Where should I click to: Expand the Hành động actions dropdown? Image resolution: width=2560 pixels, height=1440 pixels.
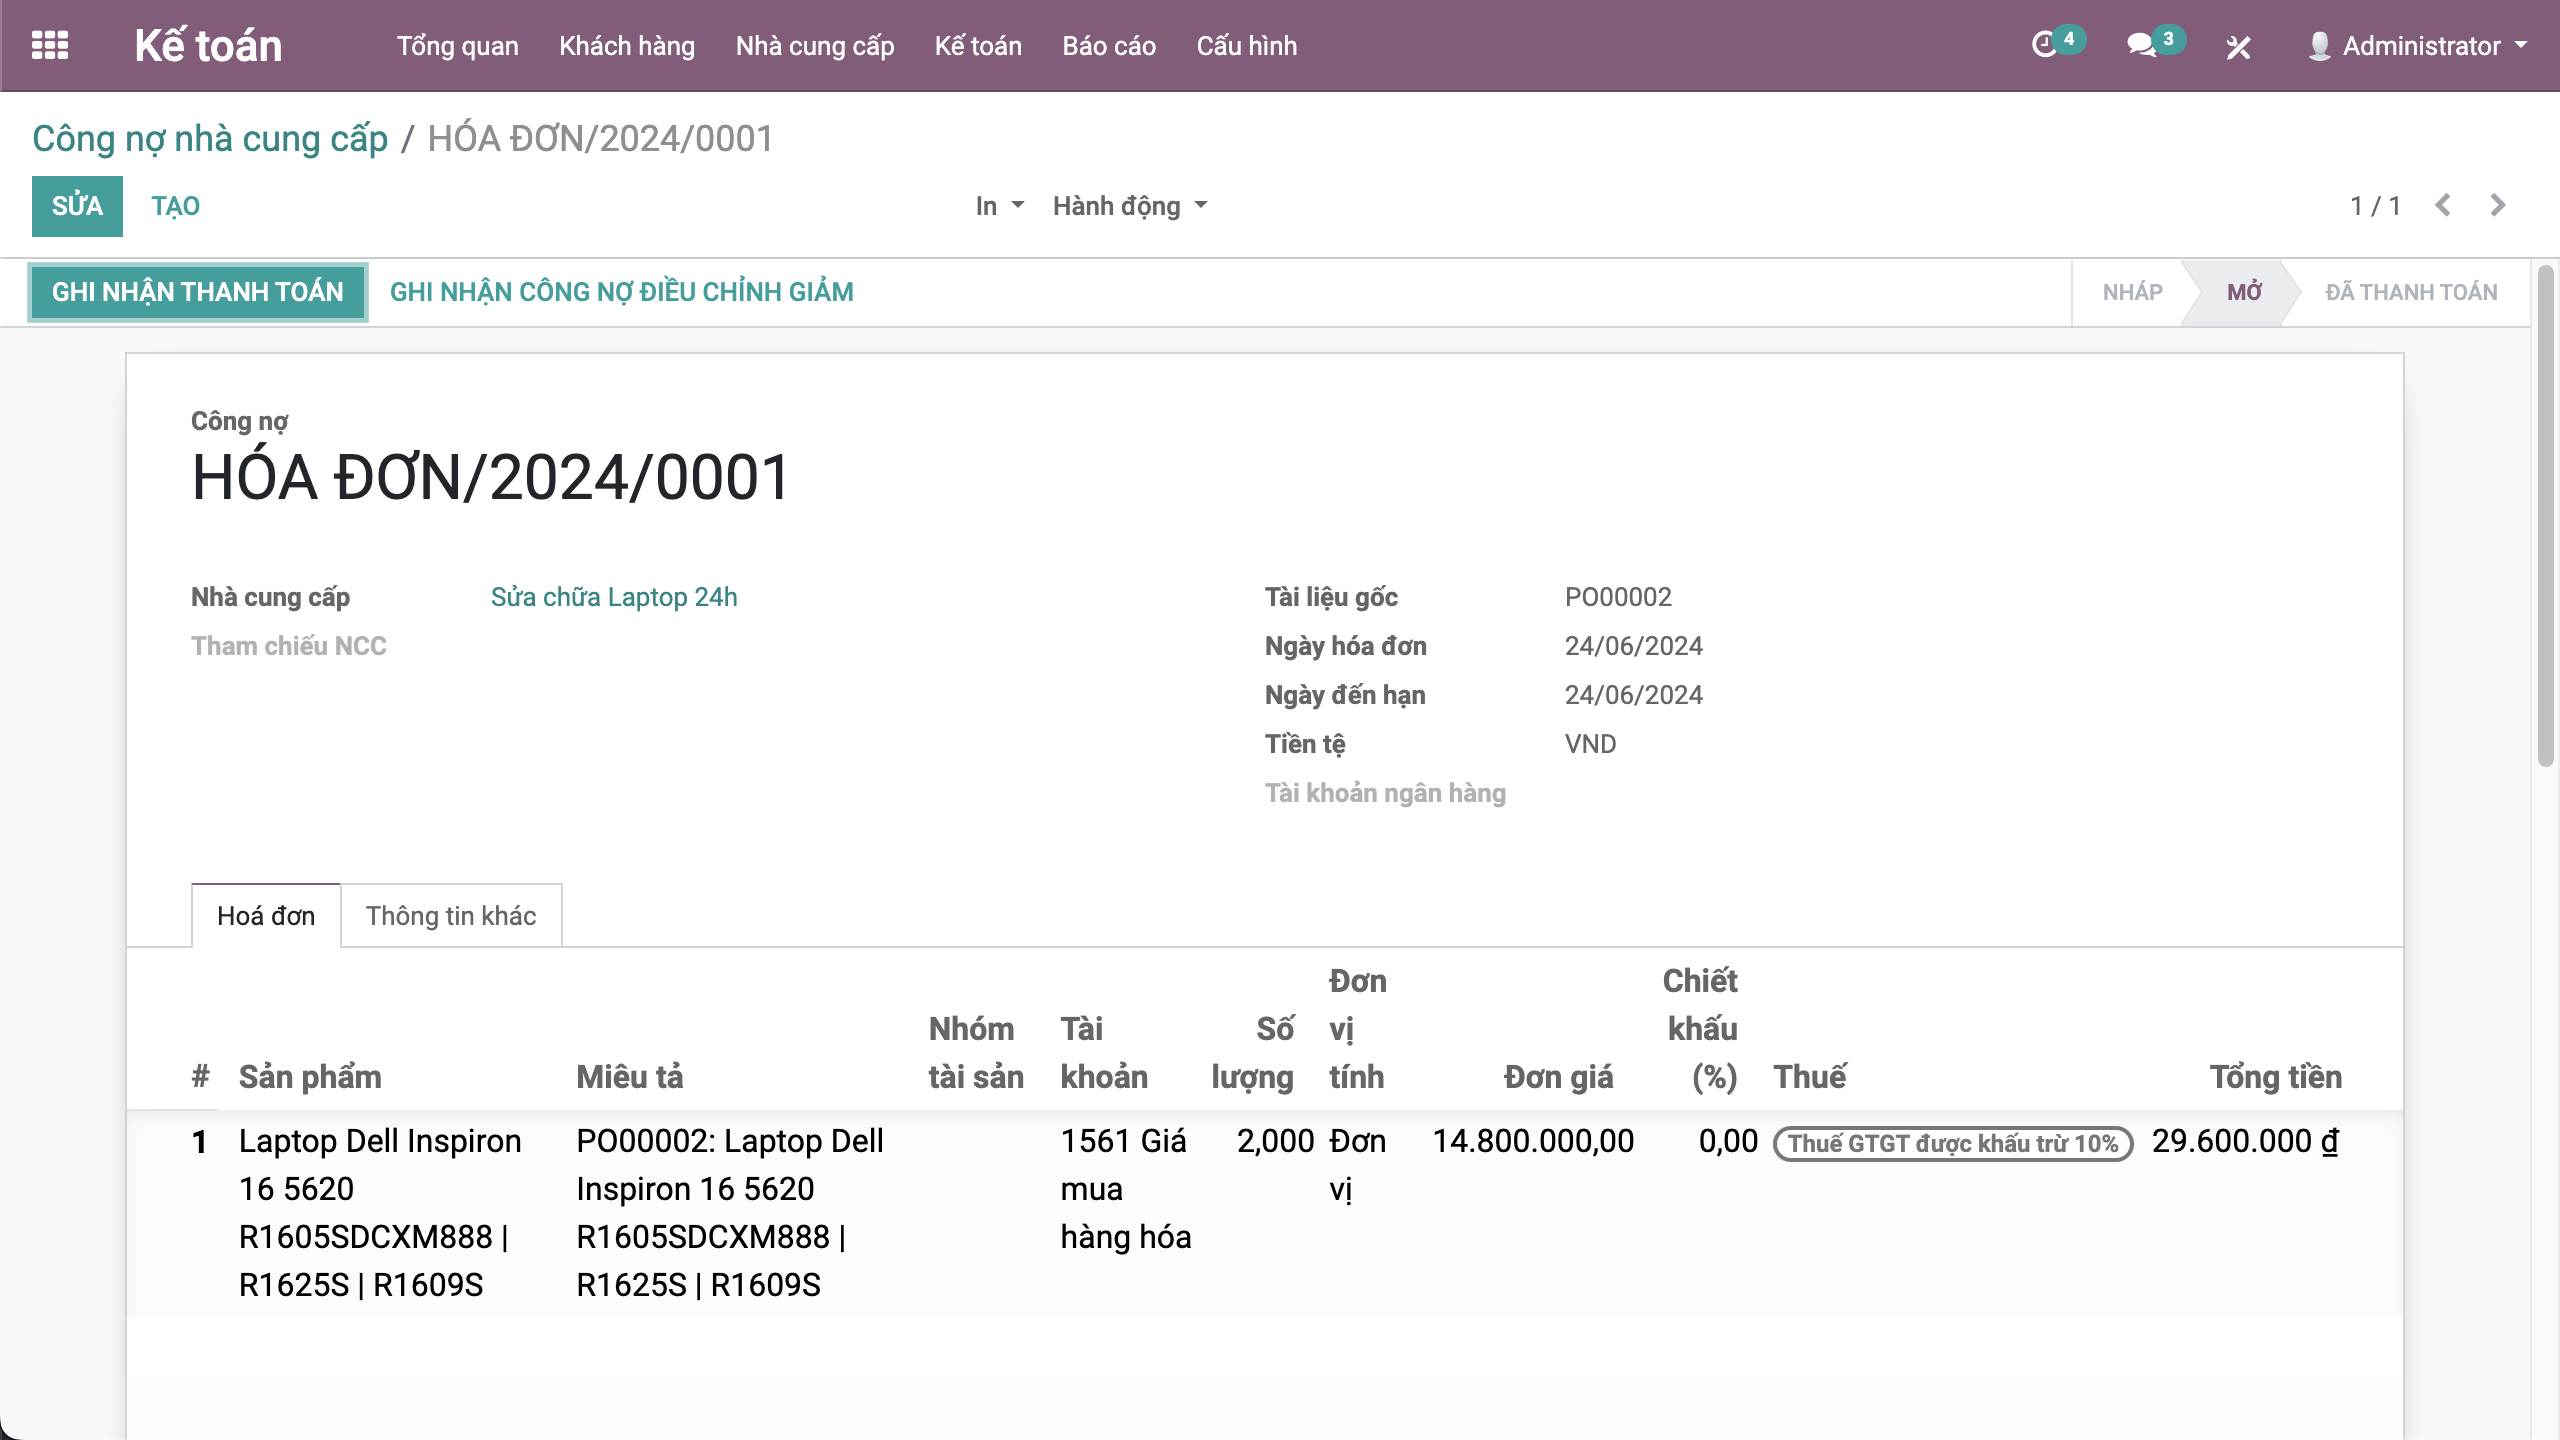click(x=1130, y=206)
